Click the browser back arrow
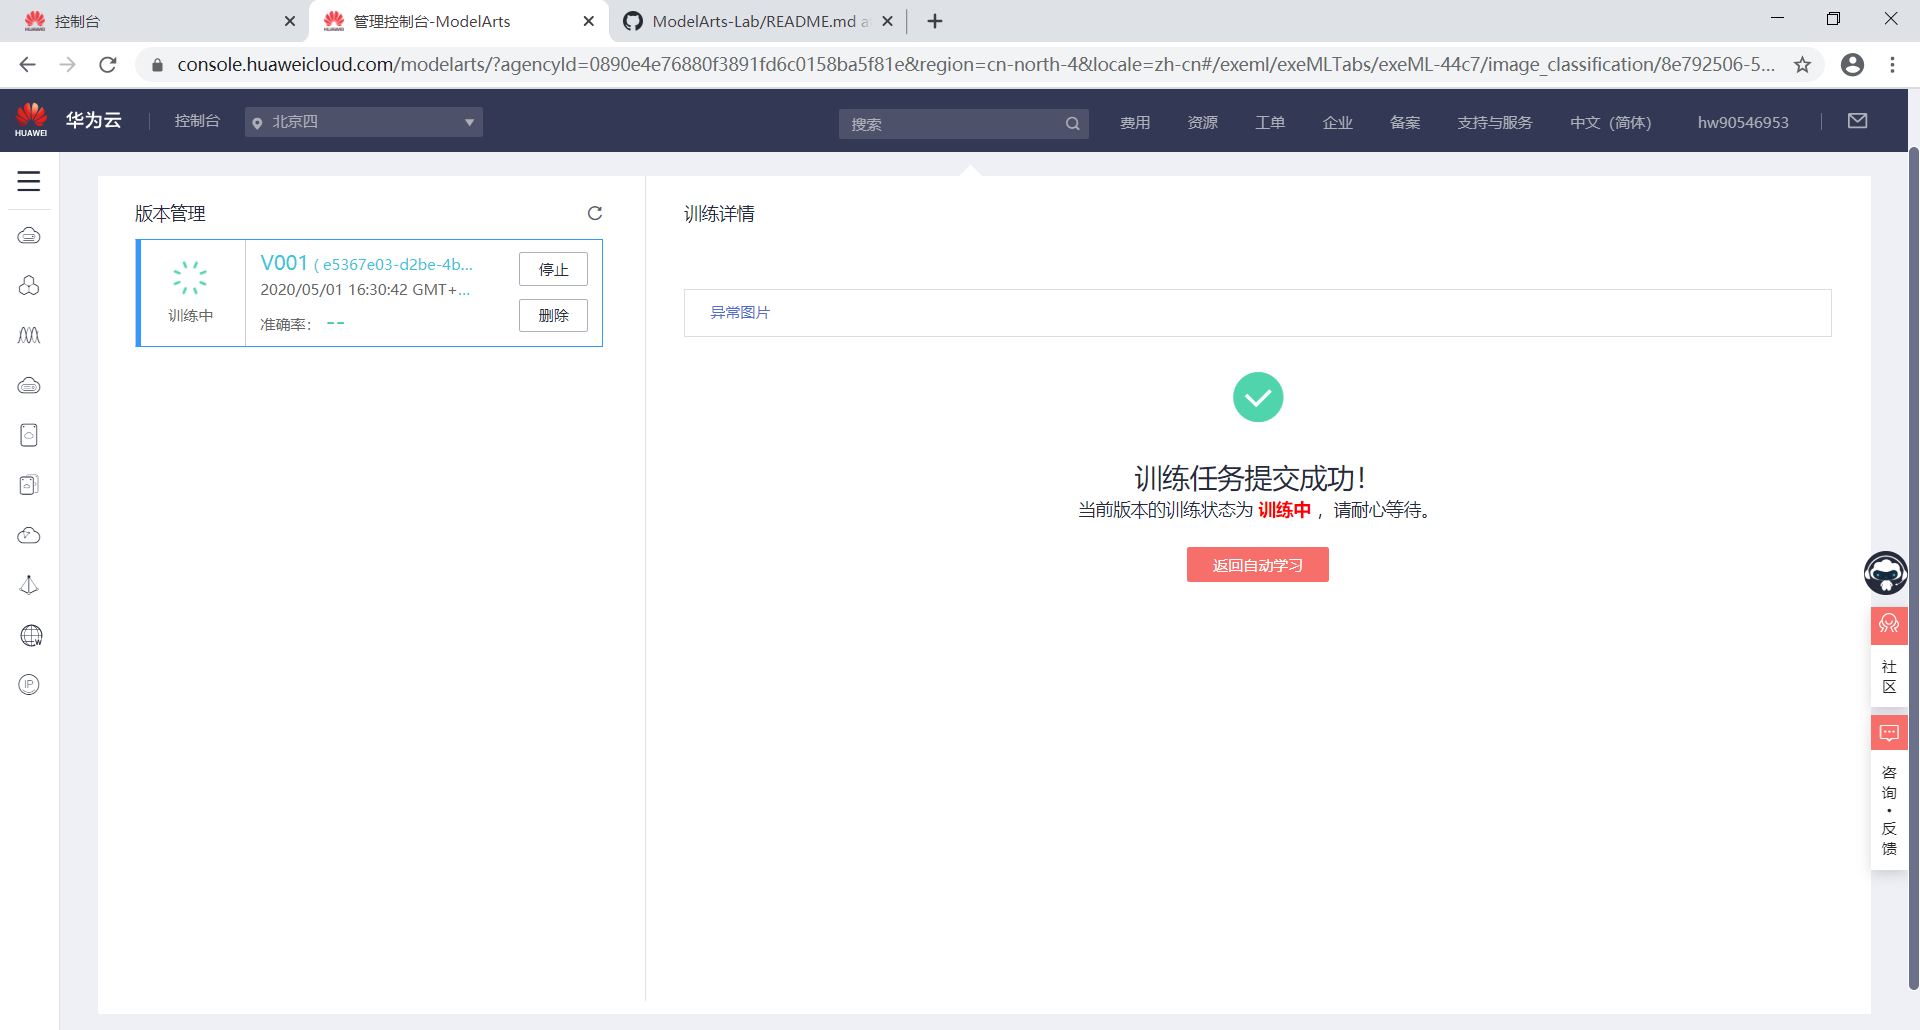Image resolution: width=1920 pixels, height=1030 pixels. coord(27,64)
